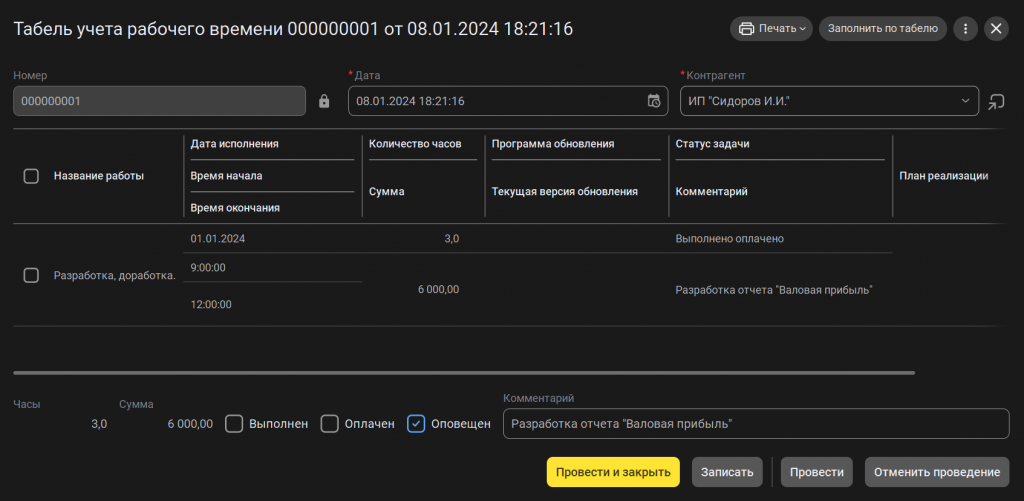The height and width of the screenshot is (501, 1024).
Task: Click the lock icon beside Номер
Action: (x=324, y=101)
